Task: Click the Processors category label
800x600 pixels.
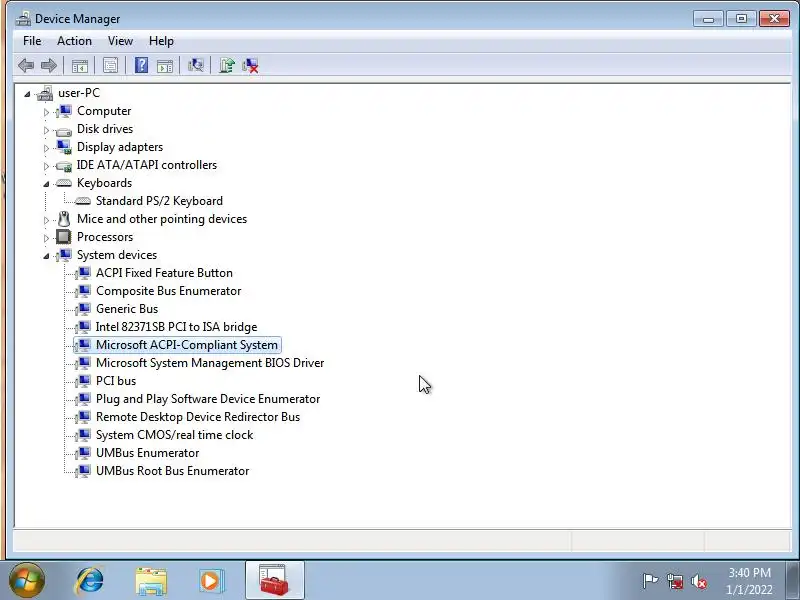Action: point(105,237)
